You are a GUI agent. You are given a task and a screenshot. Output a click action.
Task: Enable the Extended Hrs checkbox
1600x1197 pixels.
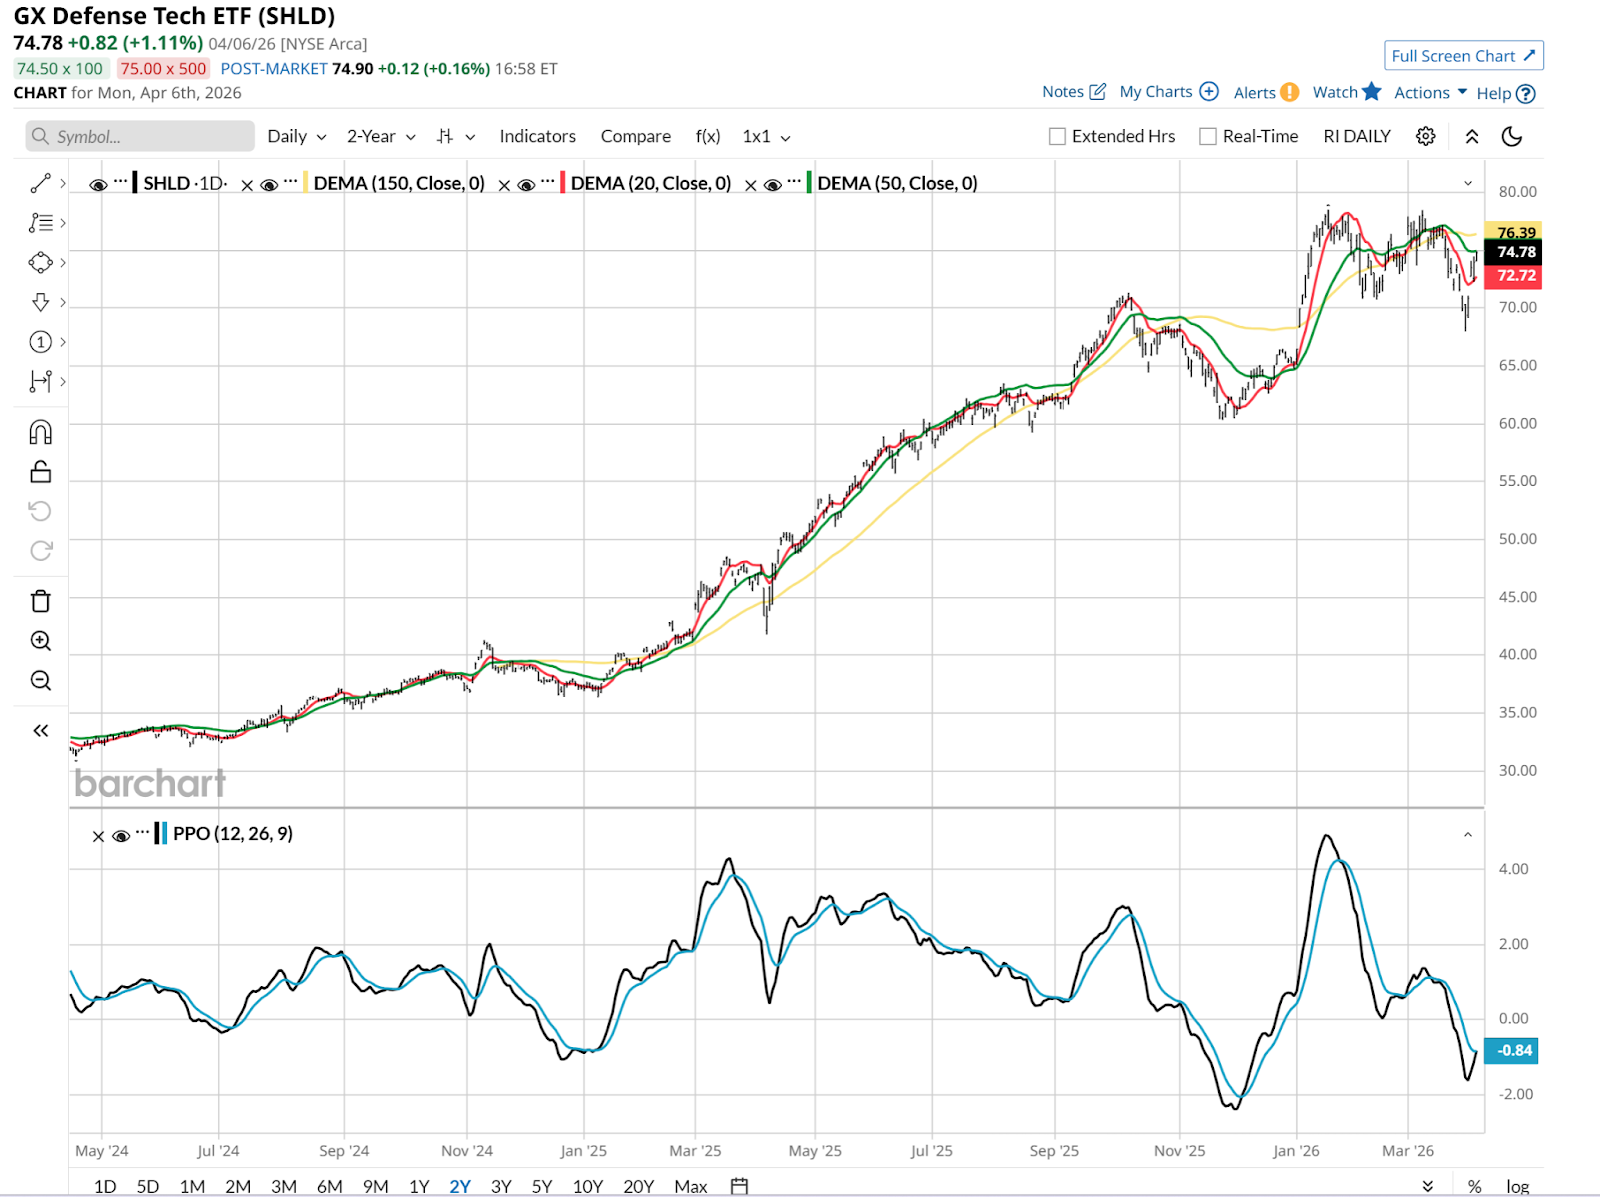[x=1057, y=136]
